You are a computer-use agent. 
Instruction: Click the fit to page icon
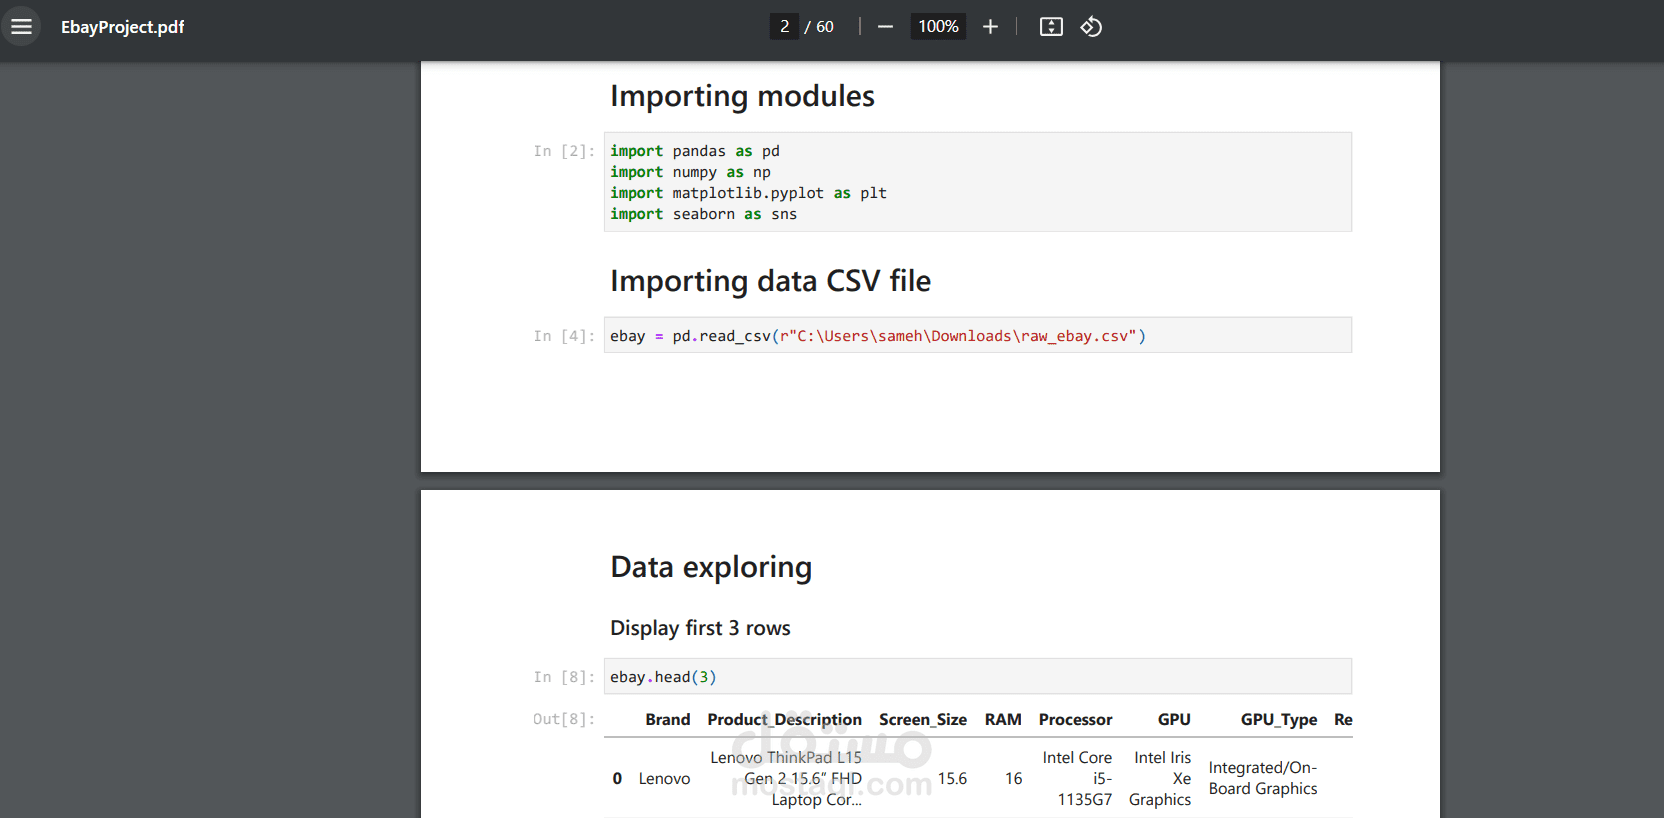[1051, 27]
